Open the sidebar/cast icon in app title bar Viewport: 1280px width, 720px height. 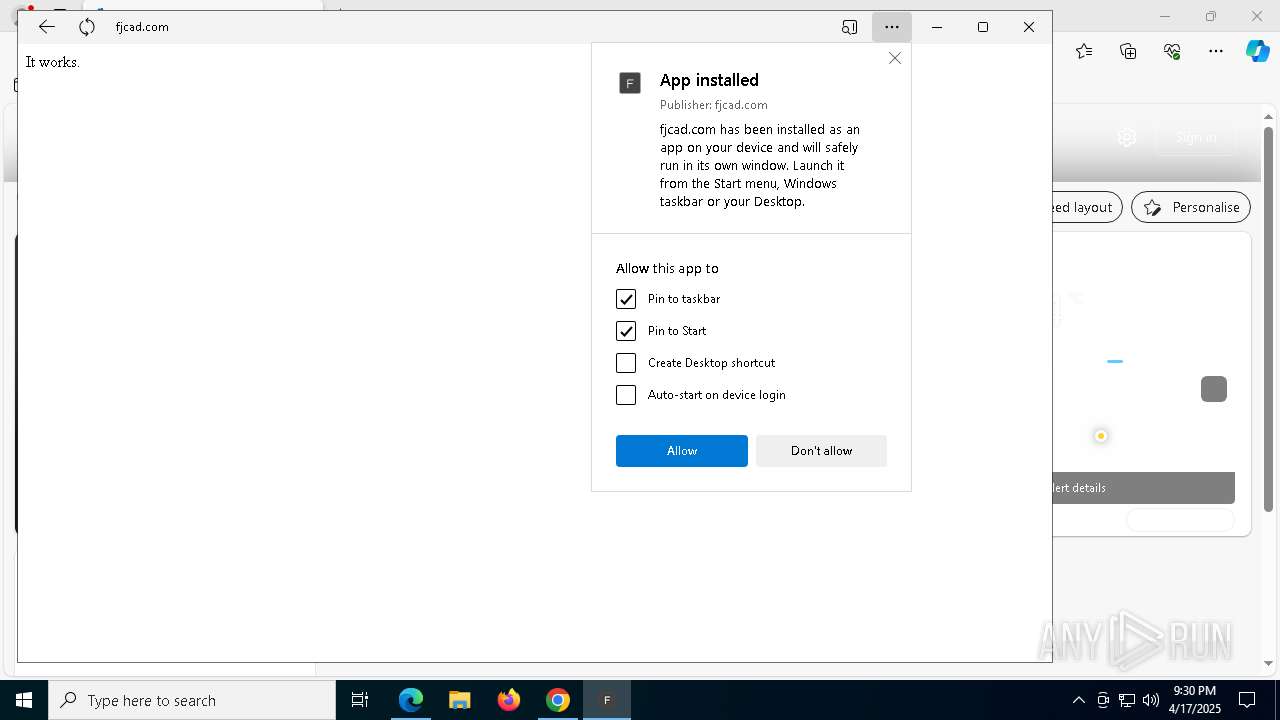pos(849,27)
